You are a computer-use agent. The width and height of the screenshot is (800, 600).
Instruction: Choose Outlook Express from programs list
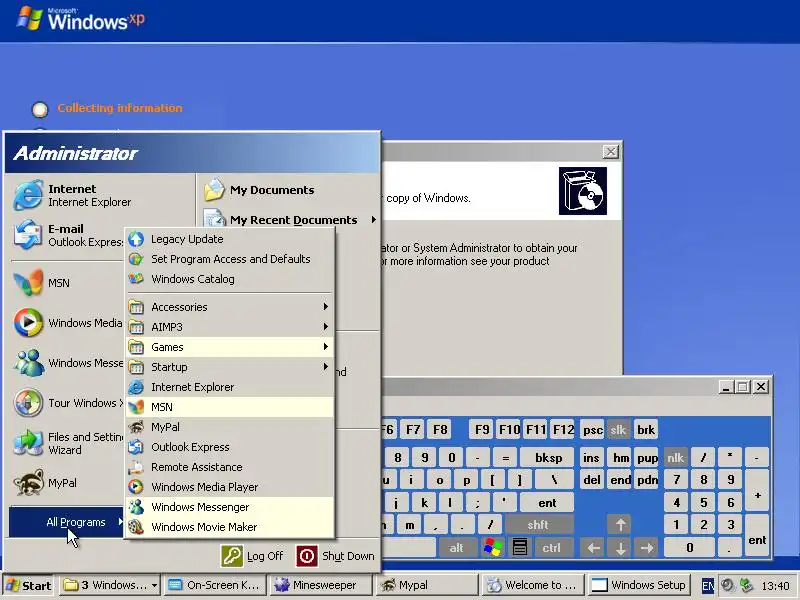(x=230, y=447)
